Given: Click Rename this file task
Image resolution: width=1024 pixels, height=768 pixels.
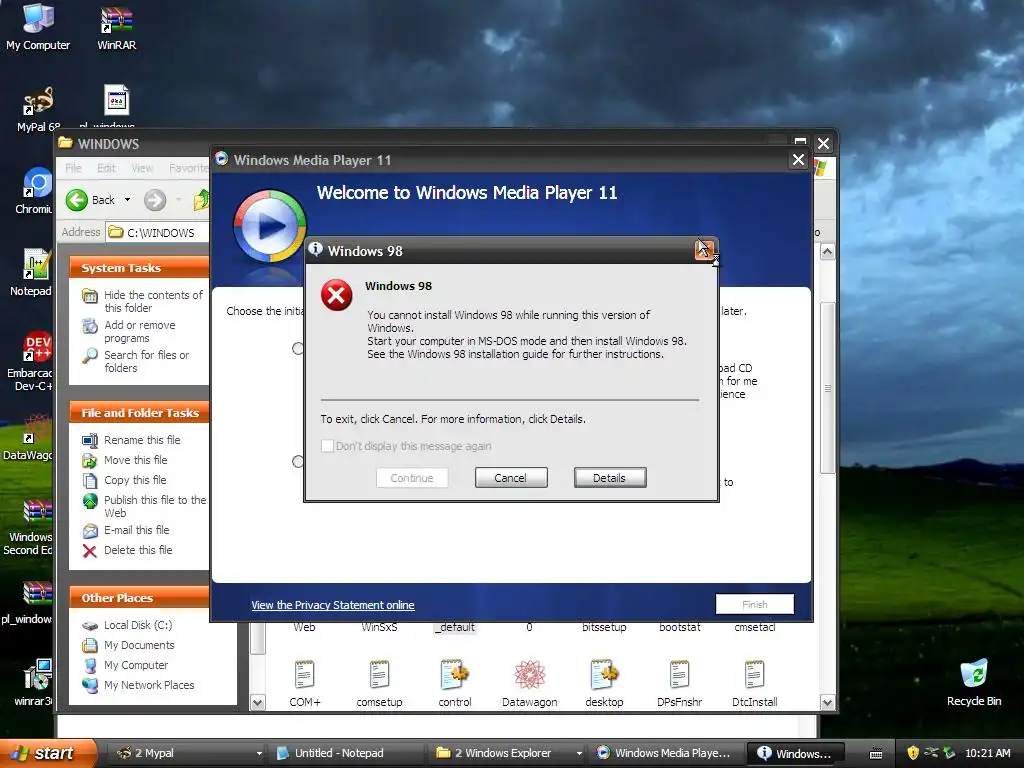Looking at the screenshot, I should click(142, 440).
